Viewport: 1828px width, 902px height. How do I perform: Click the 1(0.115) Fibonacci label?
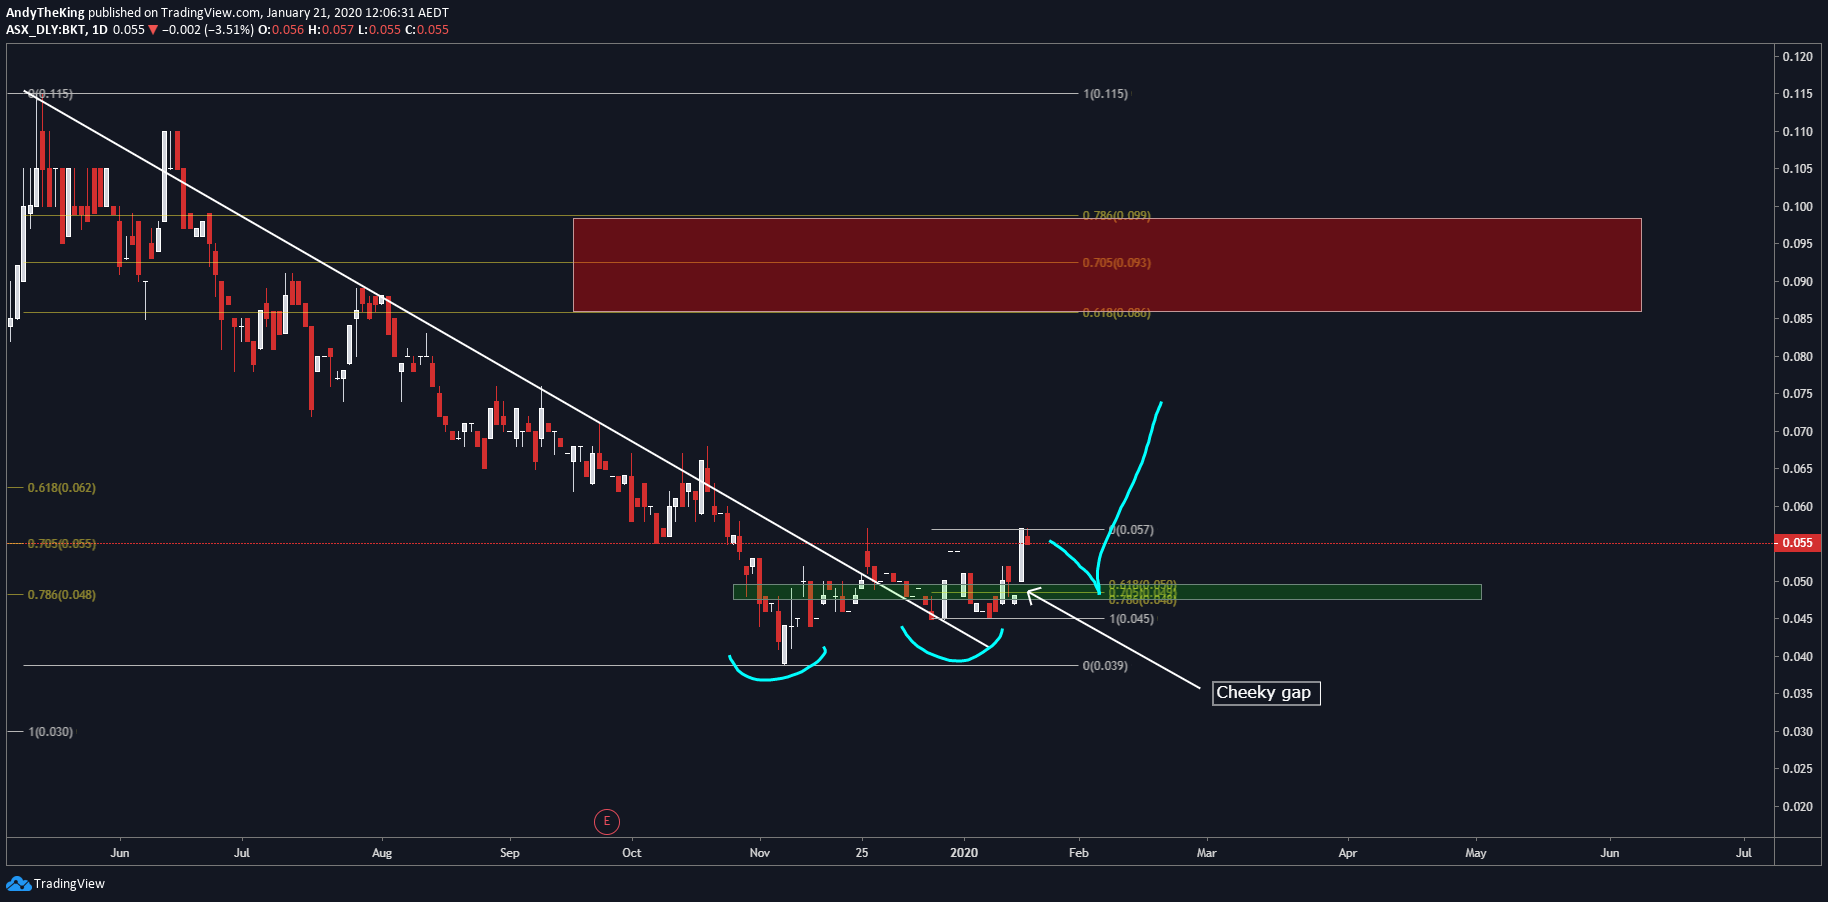pyautogui.click(x=1105, y=94)
